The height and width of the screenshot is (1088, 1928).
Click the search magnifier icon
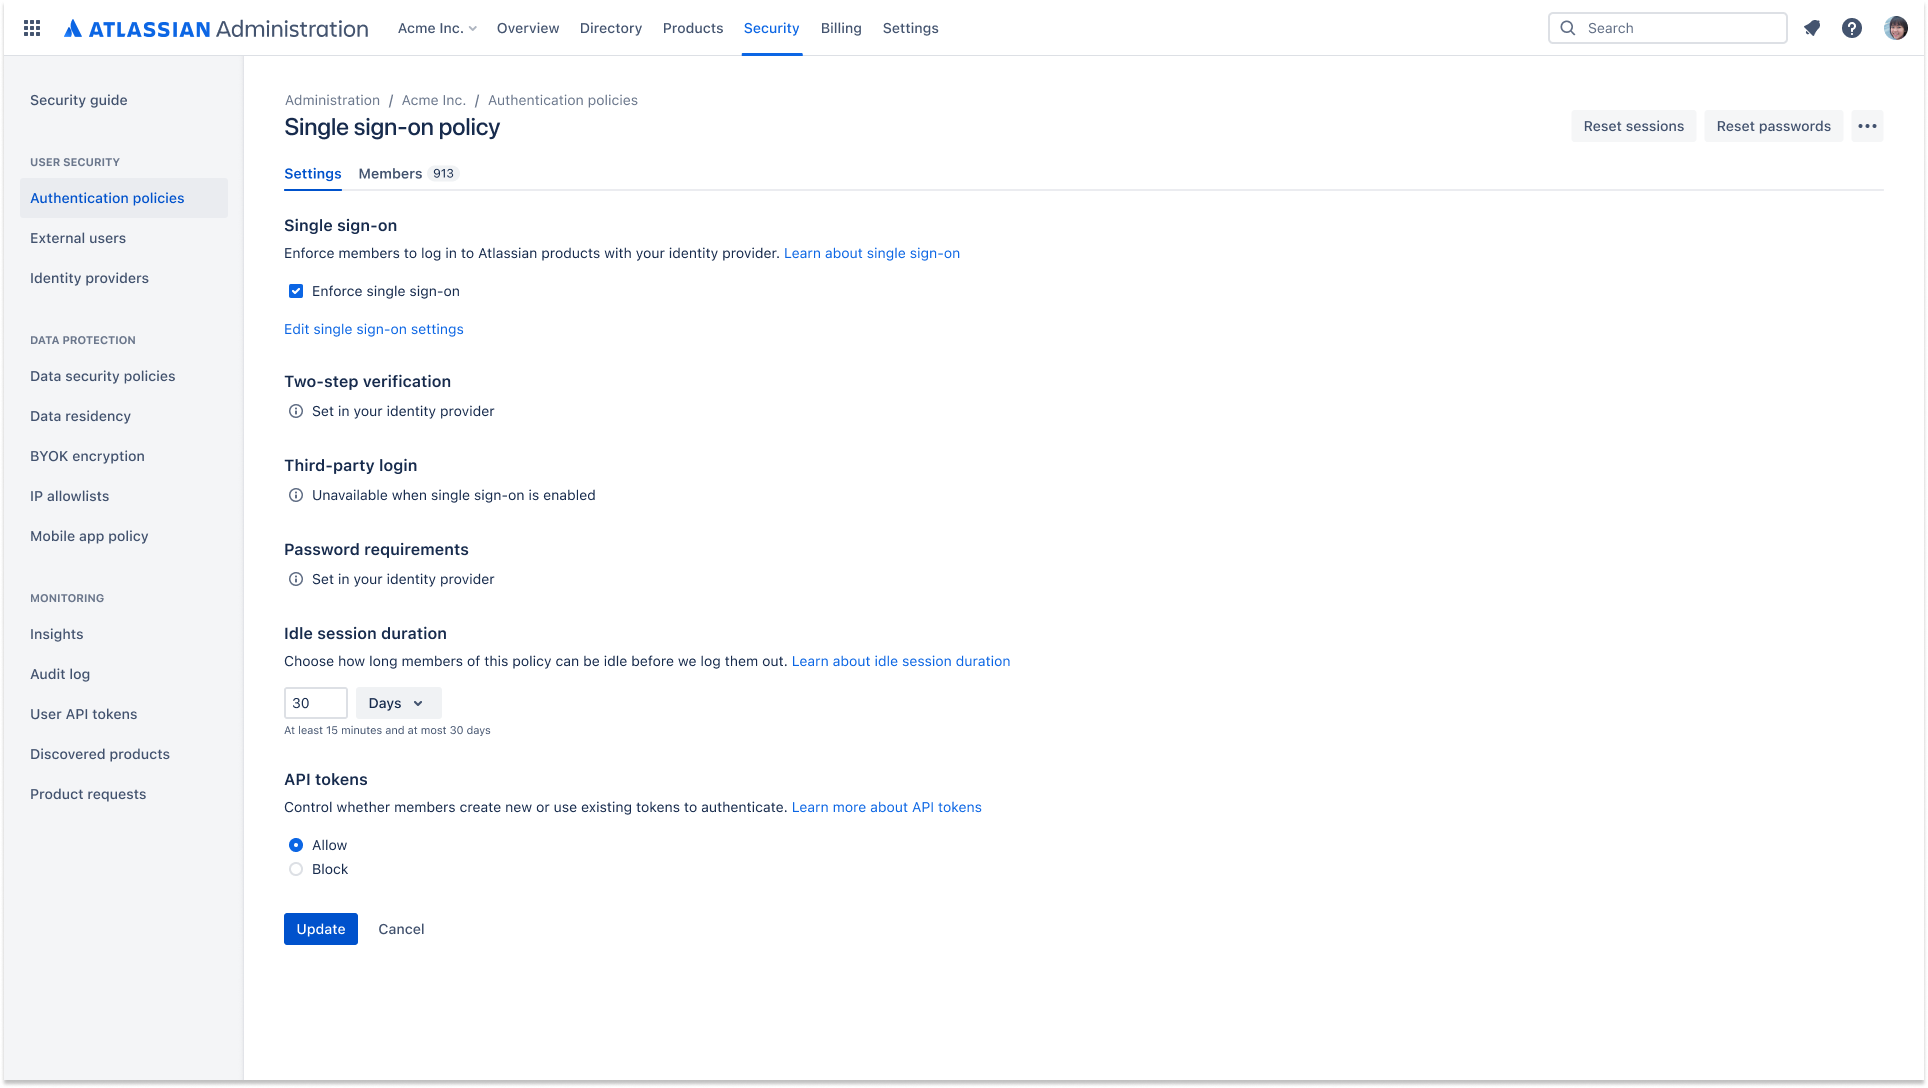[1568, 28]
